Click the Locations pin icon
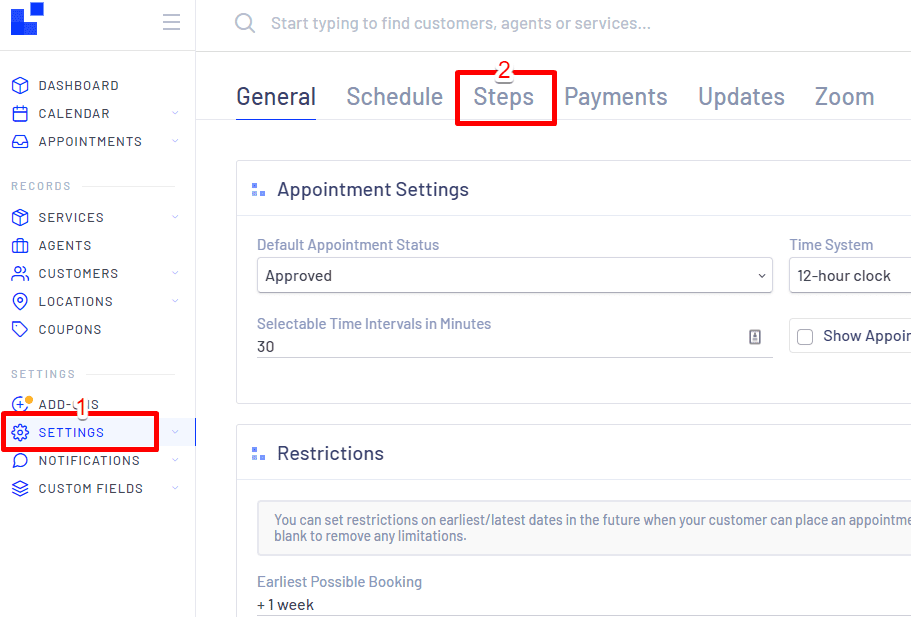 pyautogui.click(x=22, y=301)
